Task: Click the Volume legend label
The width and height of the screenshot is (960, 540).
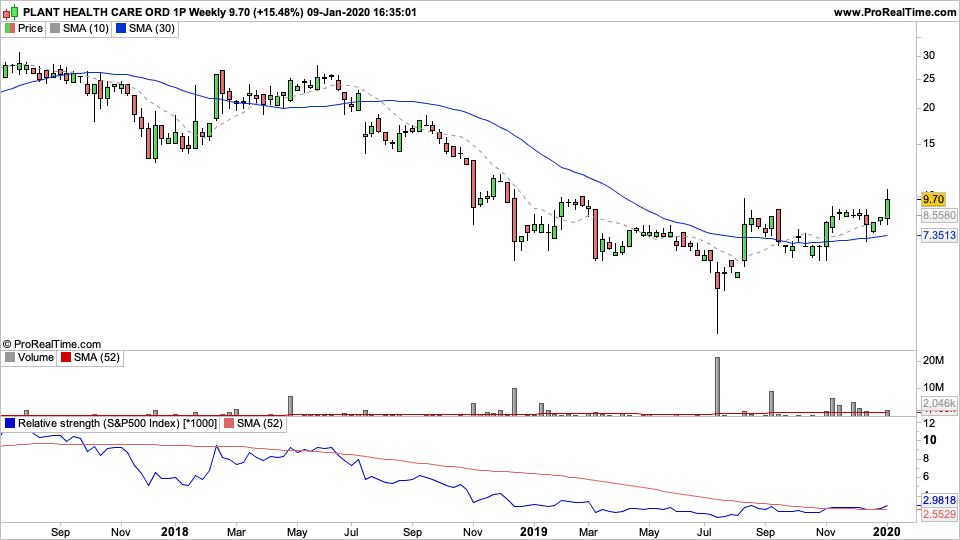Action: pyautogui.click(x=36, y=358)
